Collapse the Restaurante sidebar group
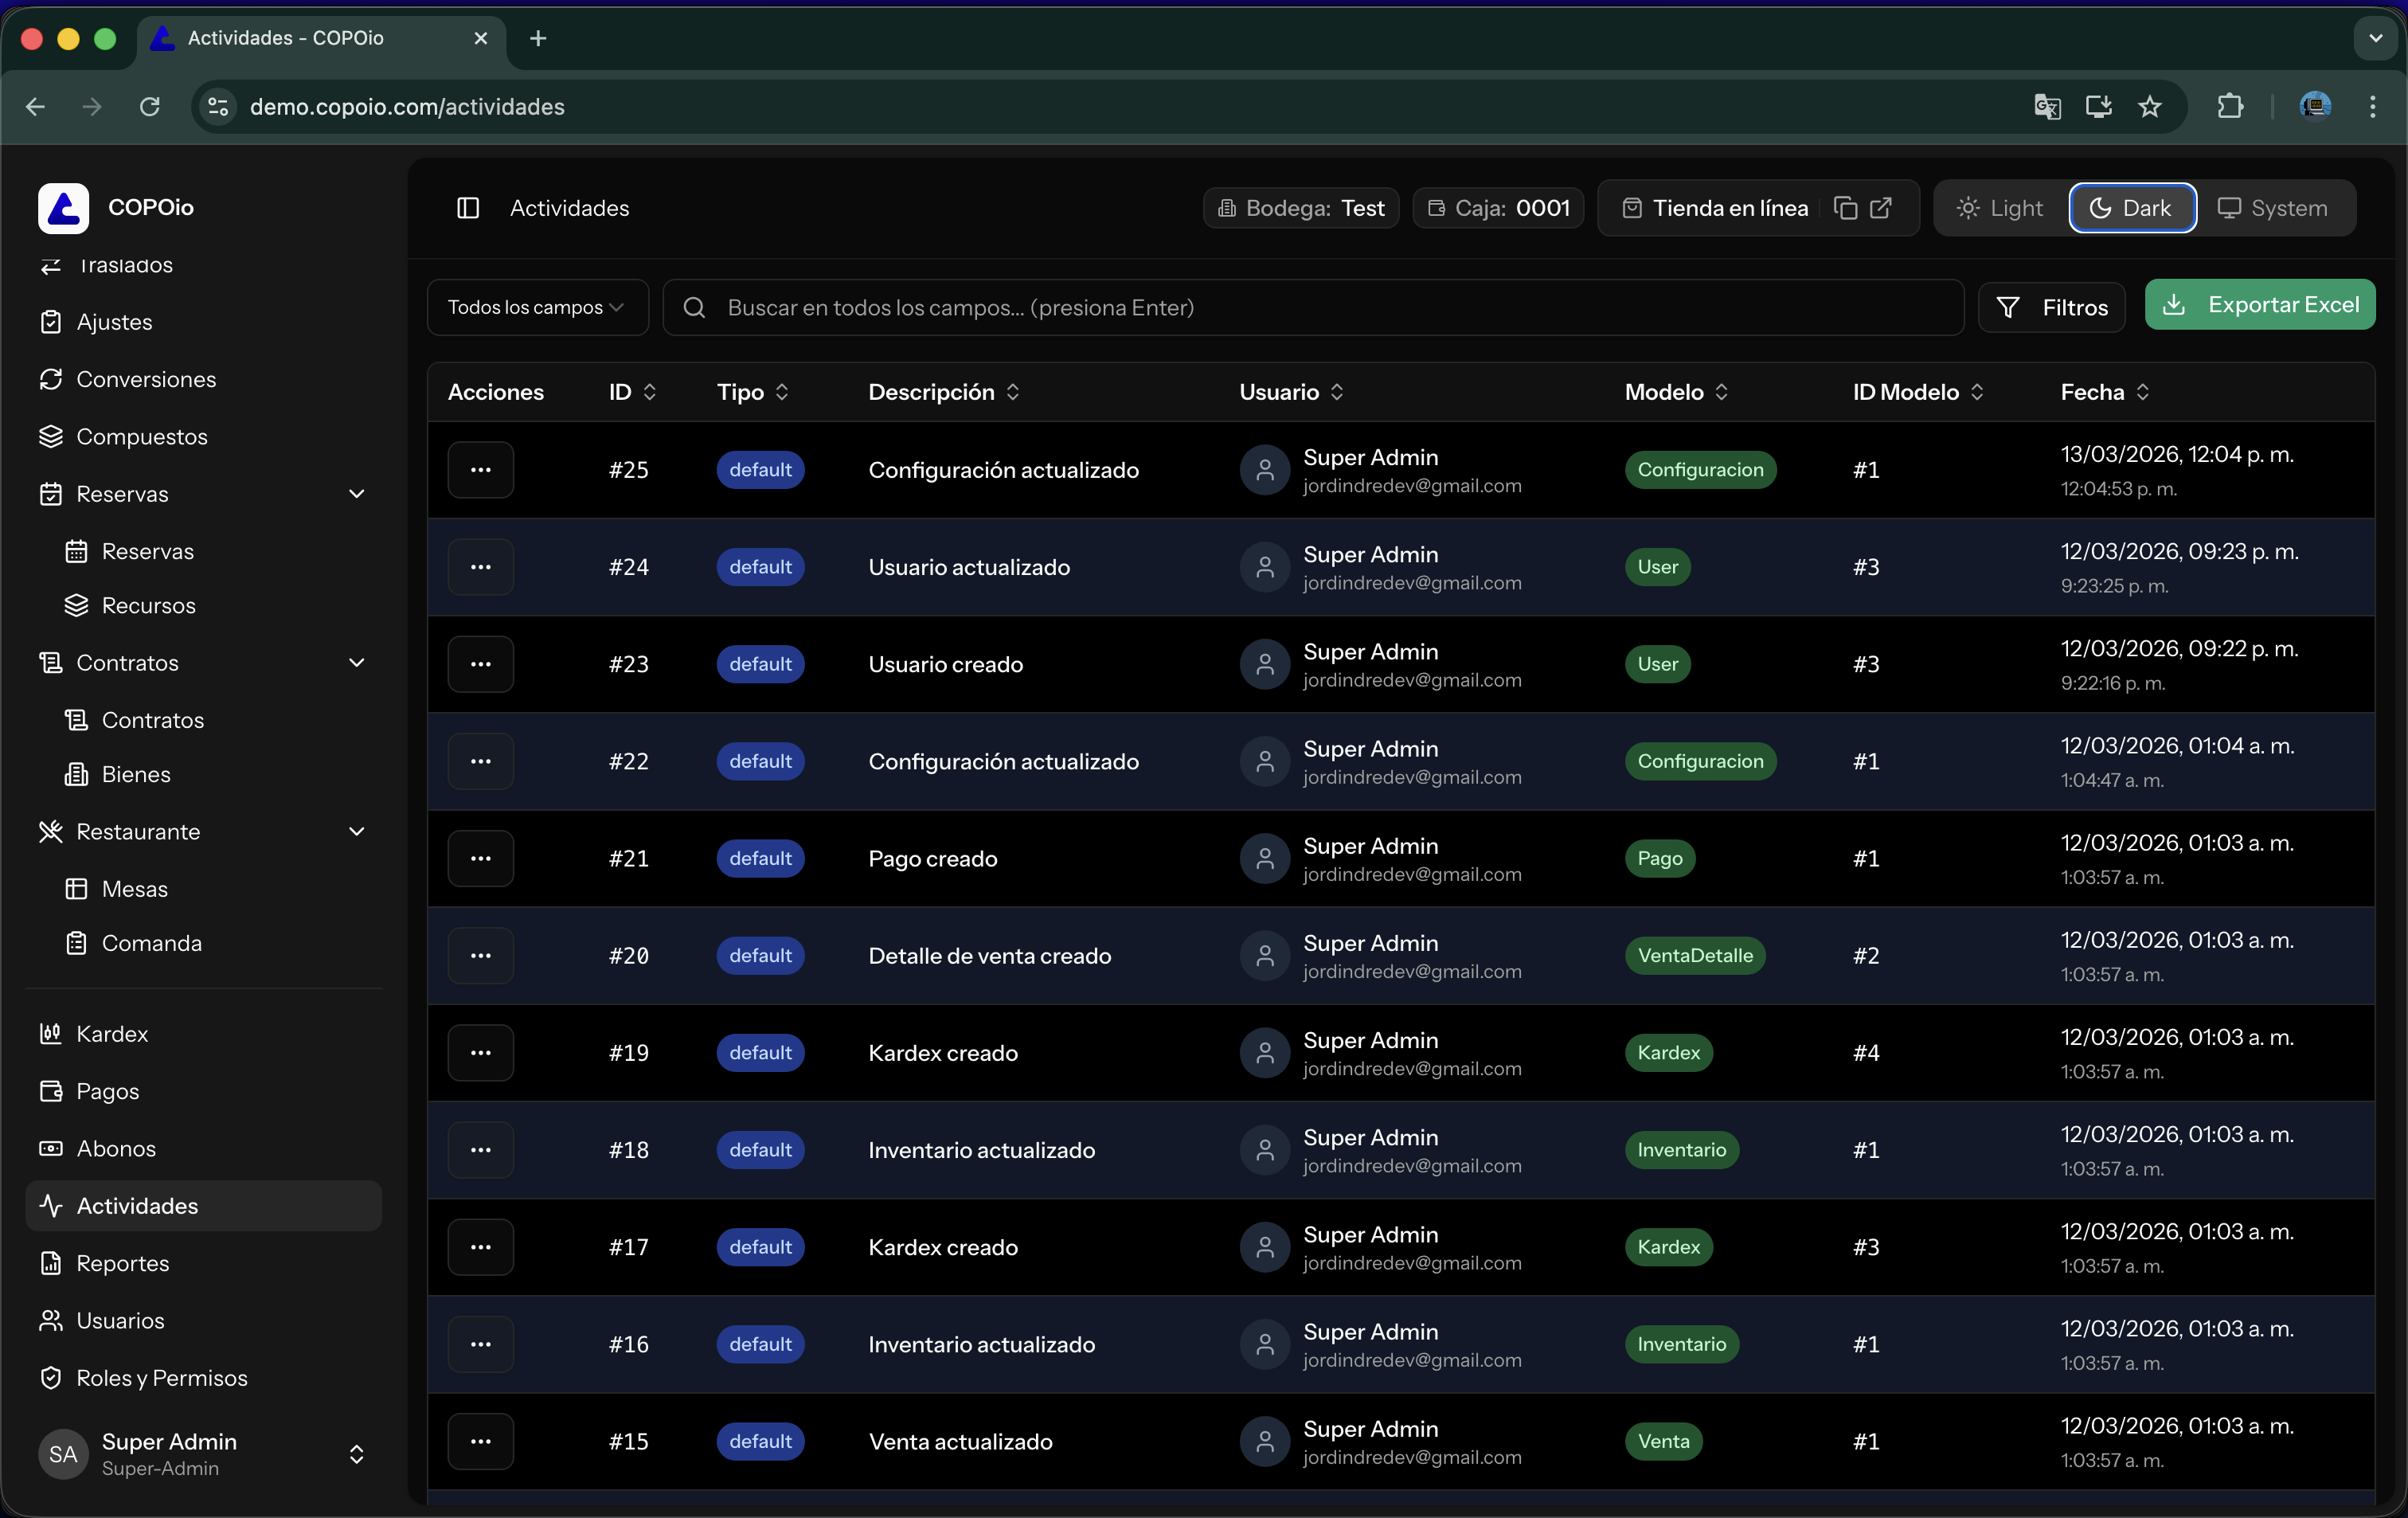This screenshot has width=2408, height=1518. point(356,832)
